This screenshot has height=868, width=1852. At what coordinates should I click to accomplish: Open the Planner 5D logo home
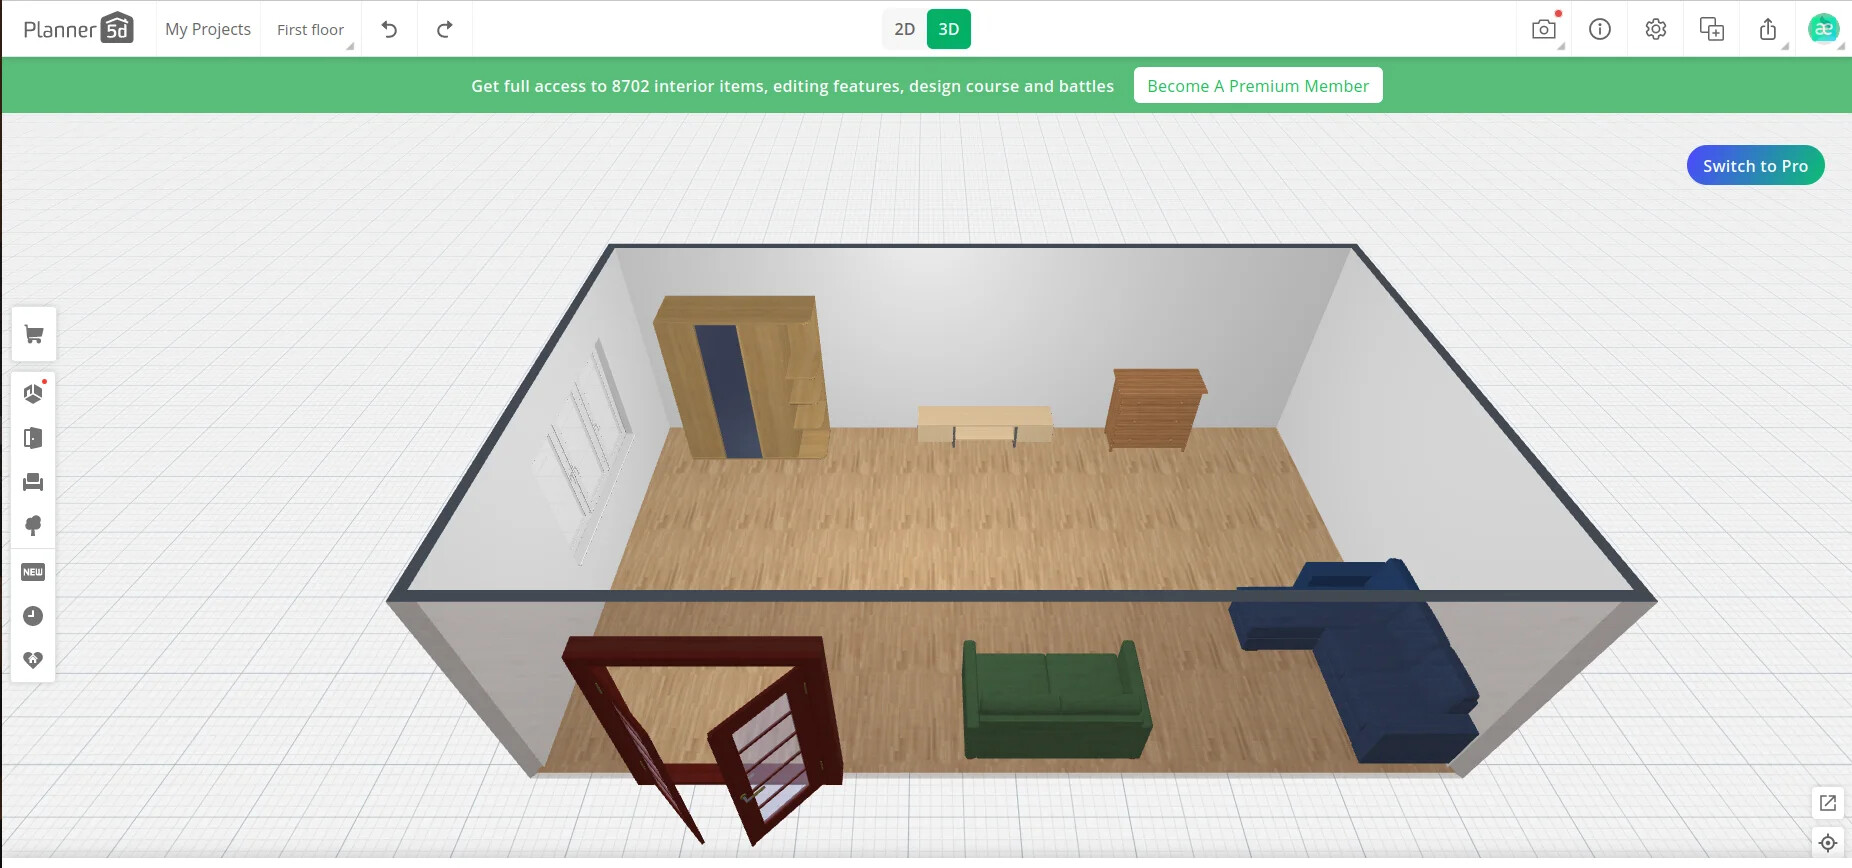(x=78, y=29)
